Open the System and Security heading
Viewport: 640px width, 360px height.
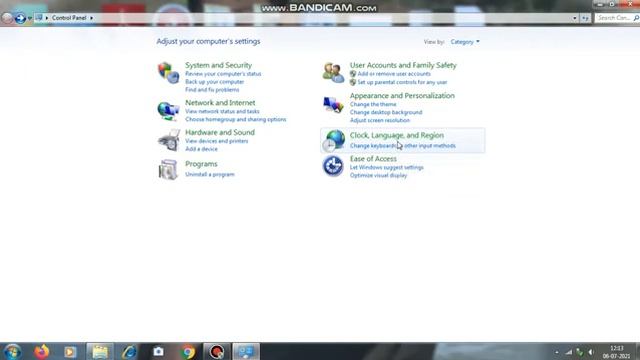(x=218, y=65)
